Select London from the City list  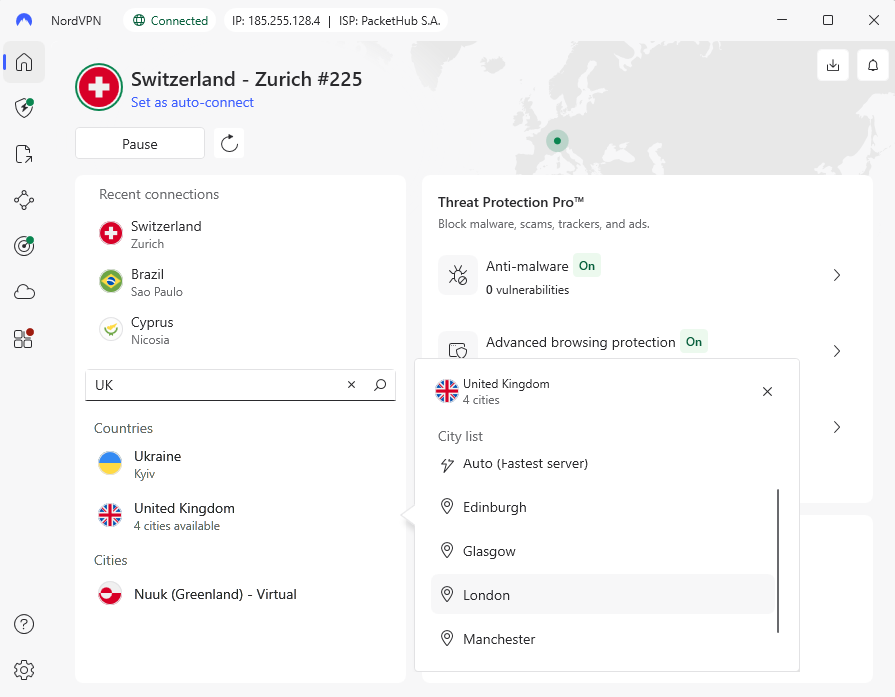point(485,594)
